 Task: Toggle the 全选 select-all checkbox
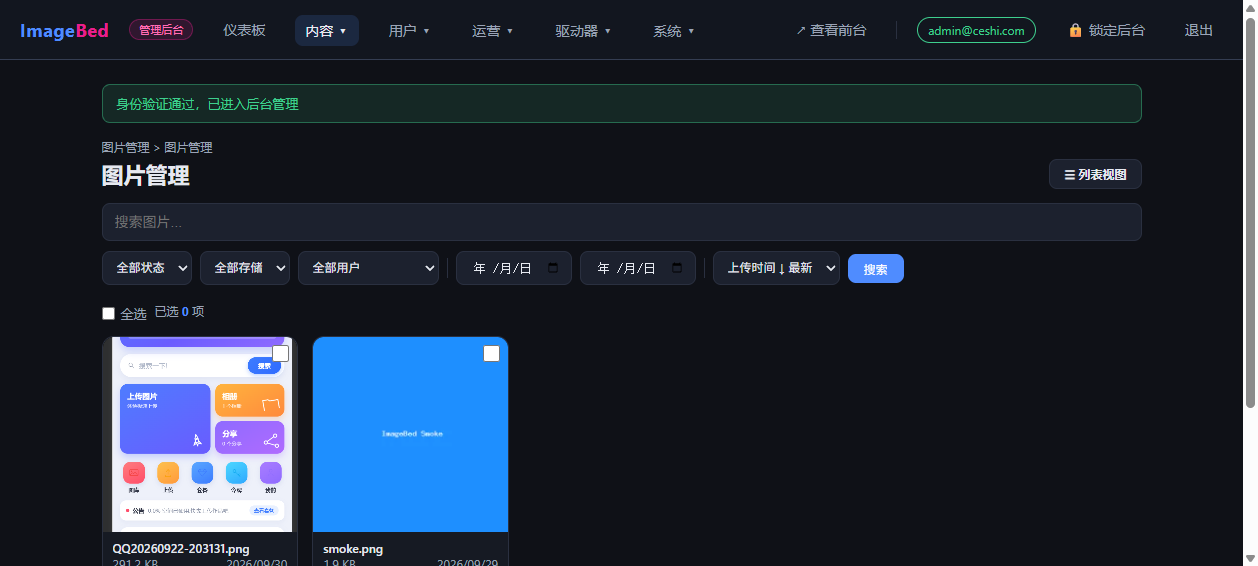tap(109, 314)
